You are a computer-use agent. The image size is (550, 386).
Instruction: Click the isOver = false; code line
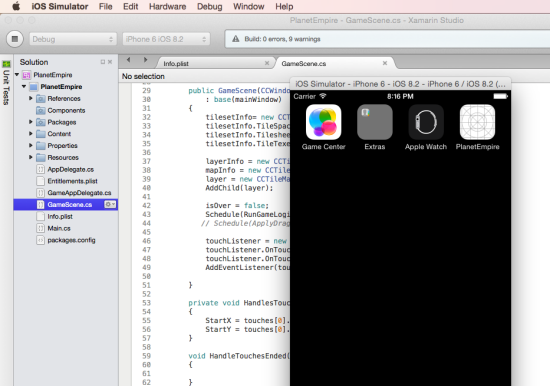point(237,206)
